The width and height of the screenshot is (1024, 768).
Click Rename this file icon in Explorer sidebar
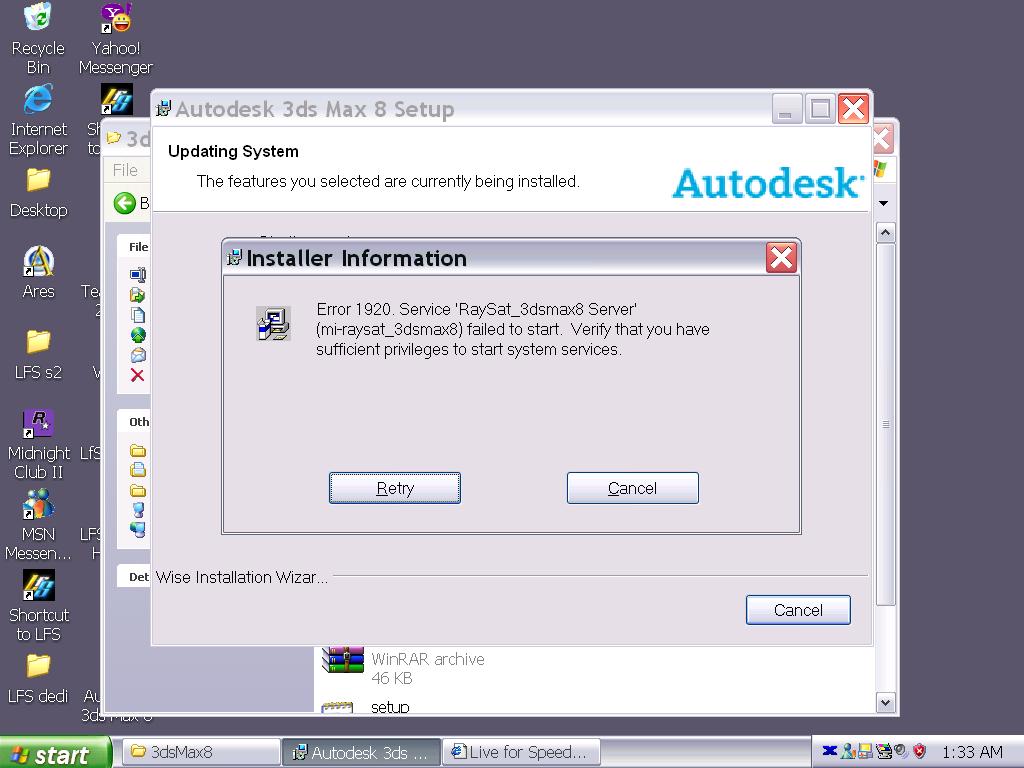(137, 274)
